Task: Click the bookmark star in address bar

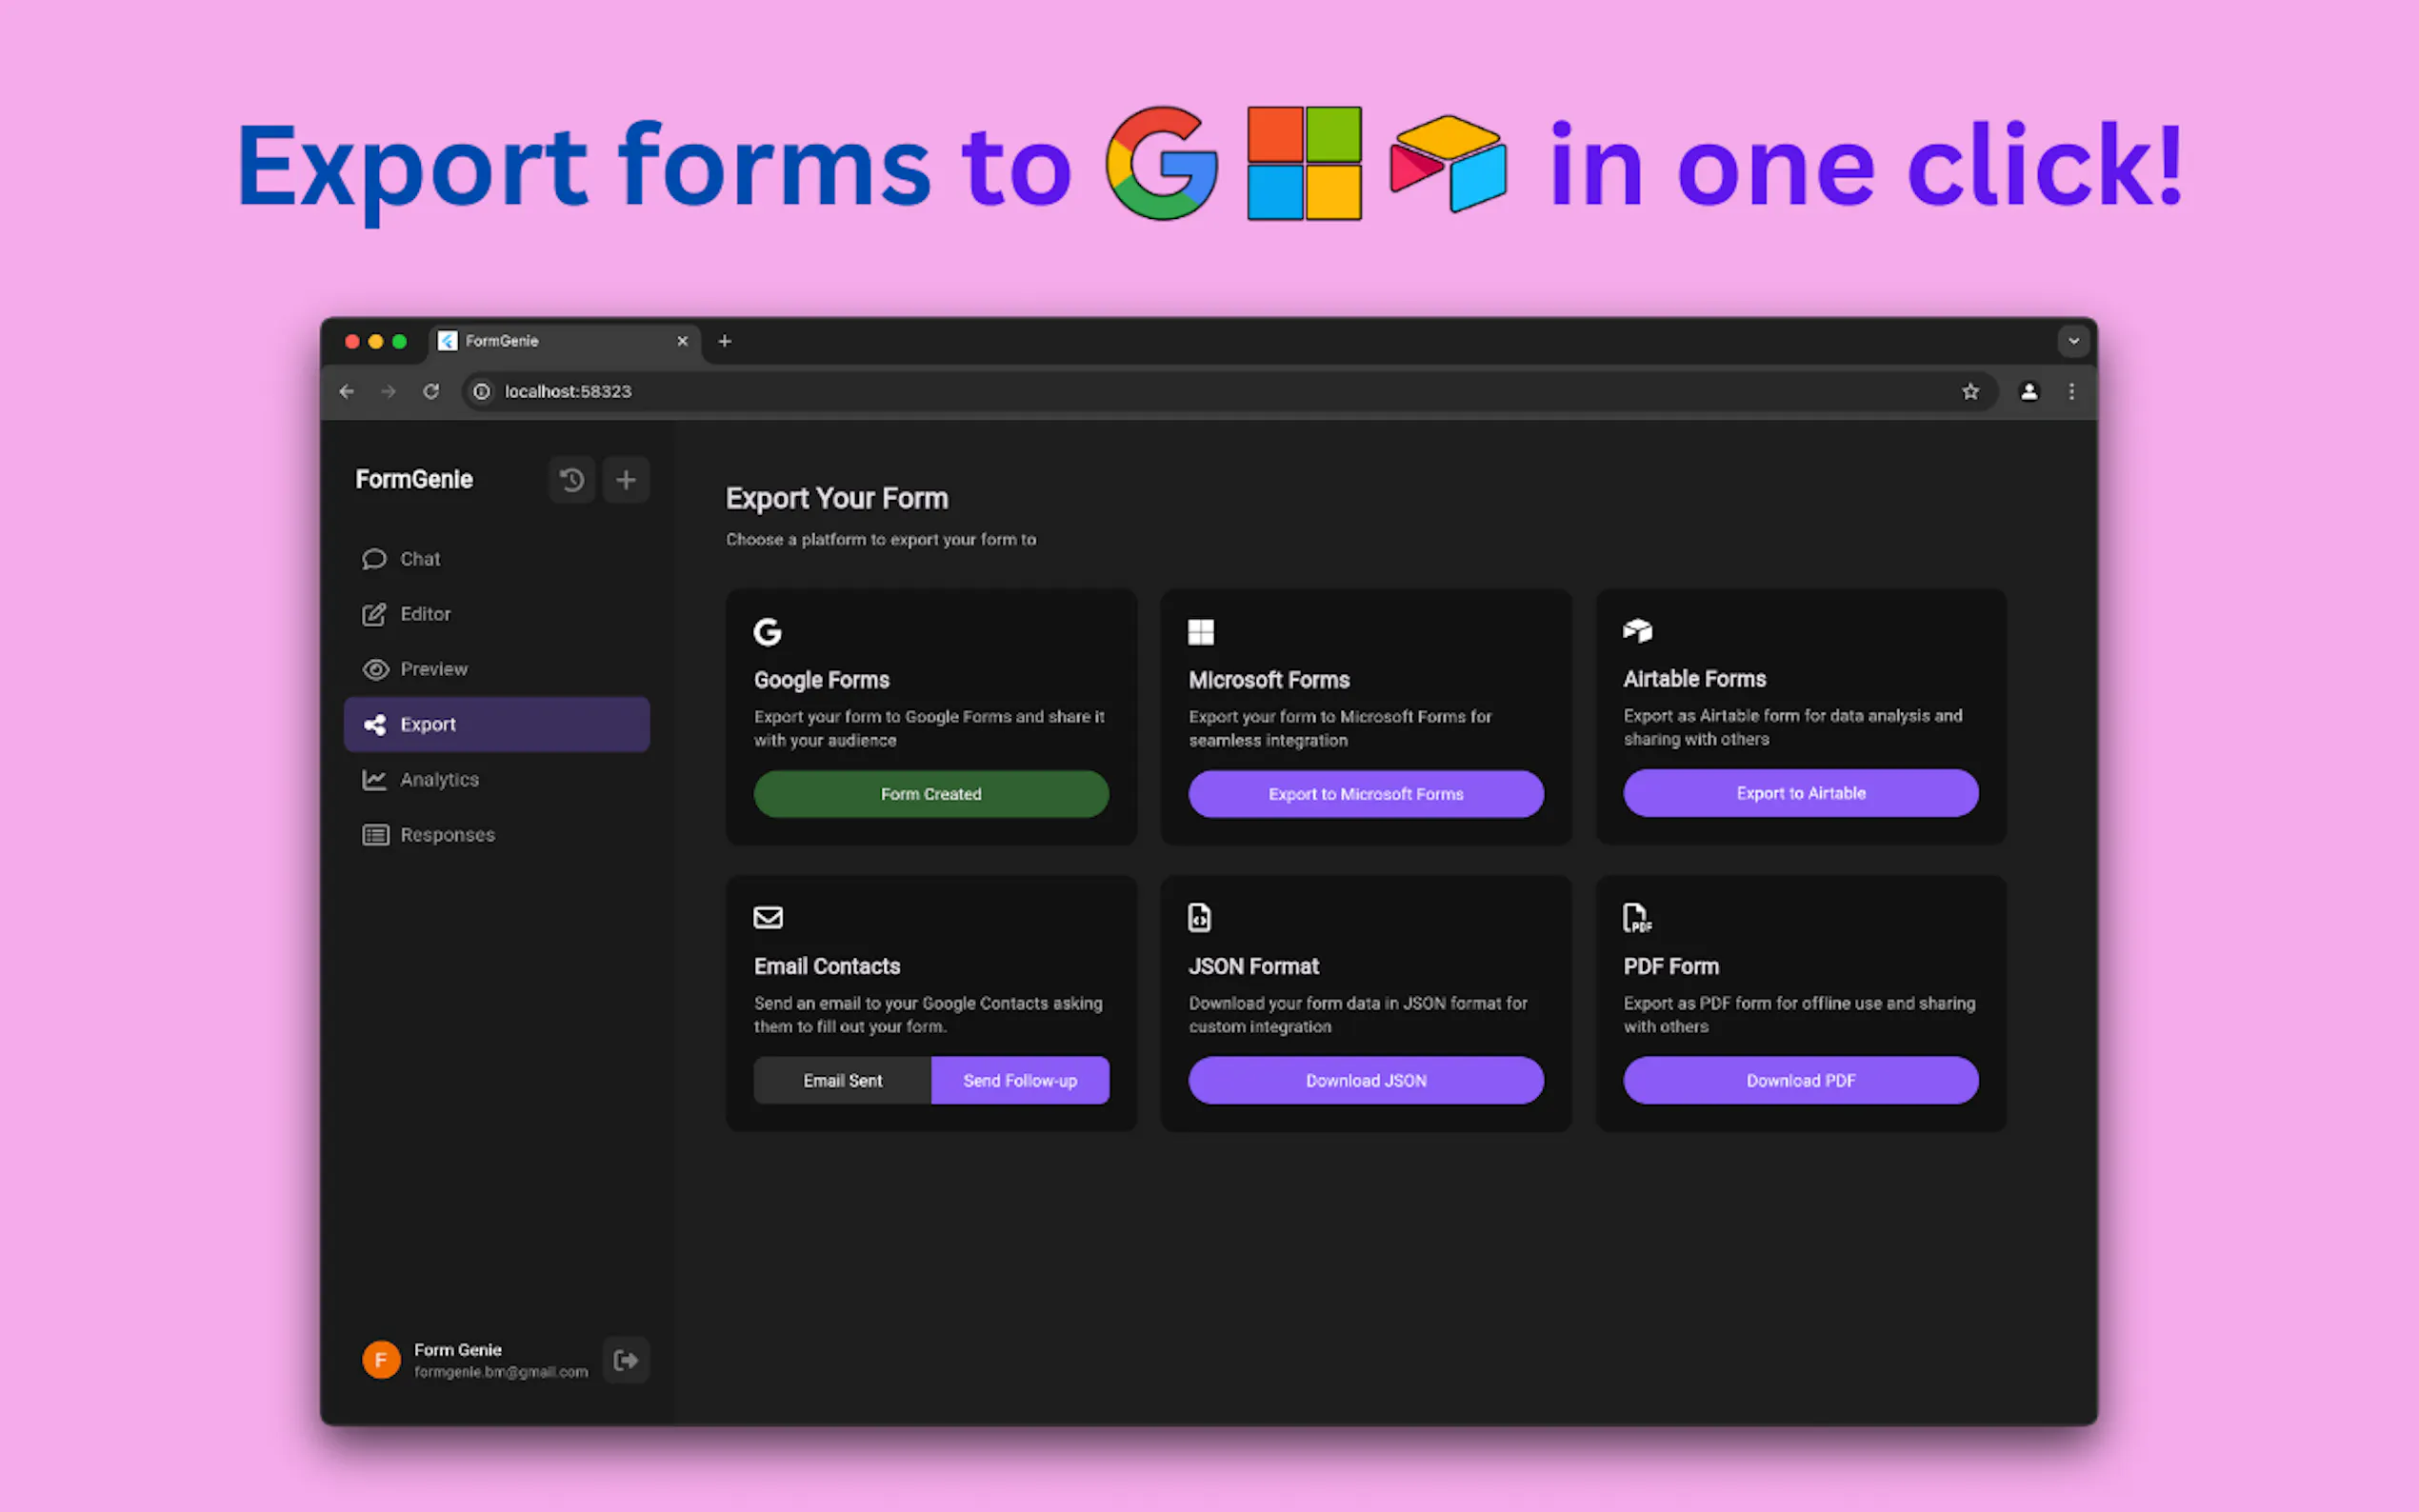Action: point(1970,391)
